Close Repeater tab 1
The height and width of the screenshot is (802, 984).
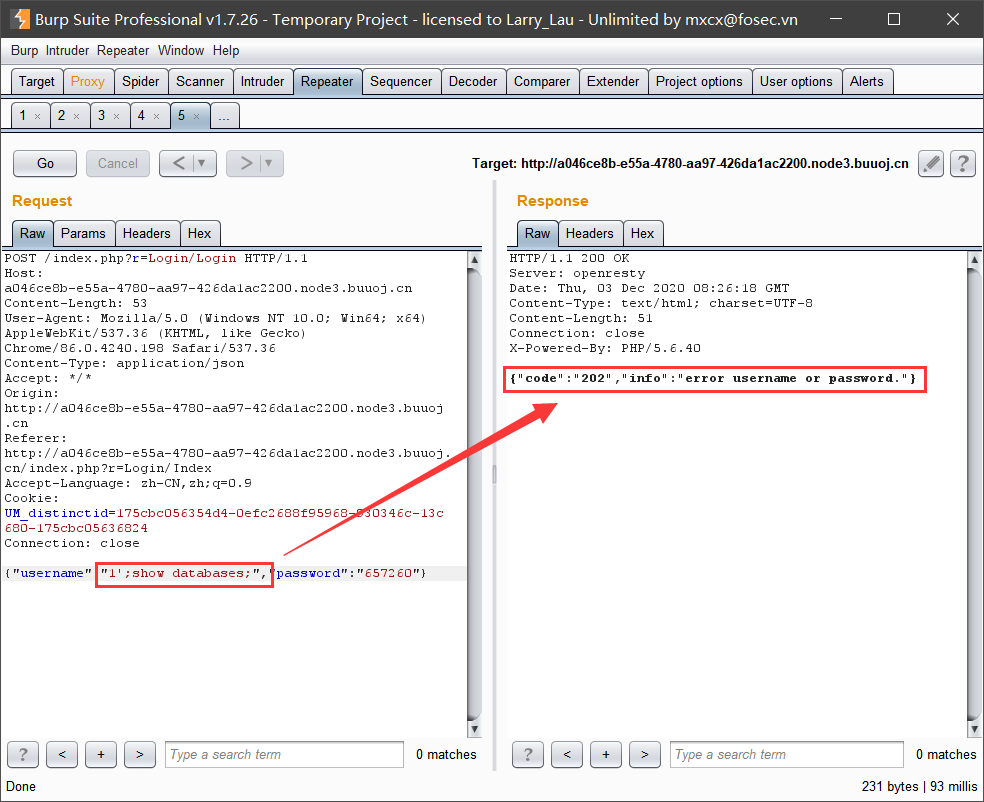(x=38, y=116)
